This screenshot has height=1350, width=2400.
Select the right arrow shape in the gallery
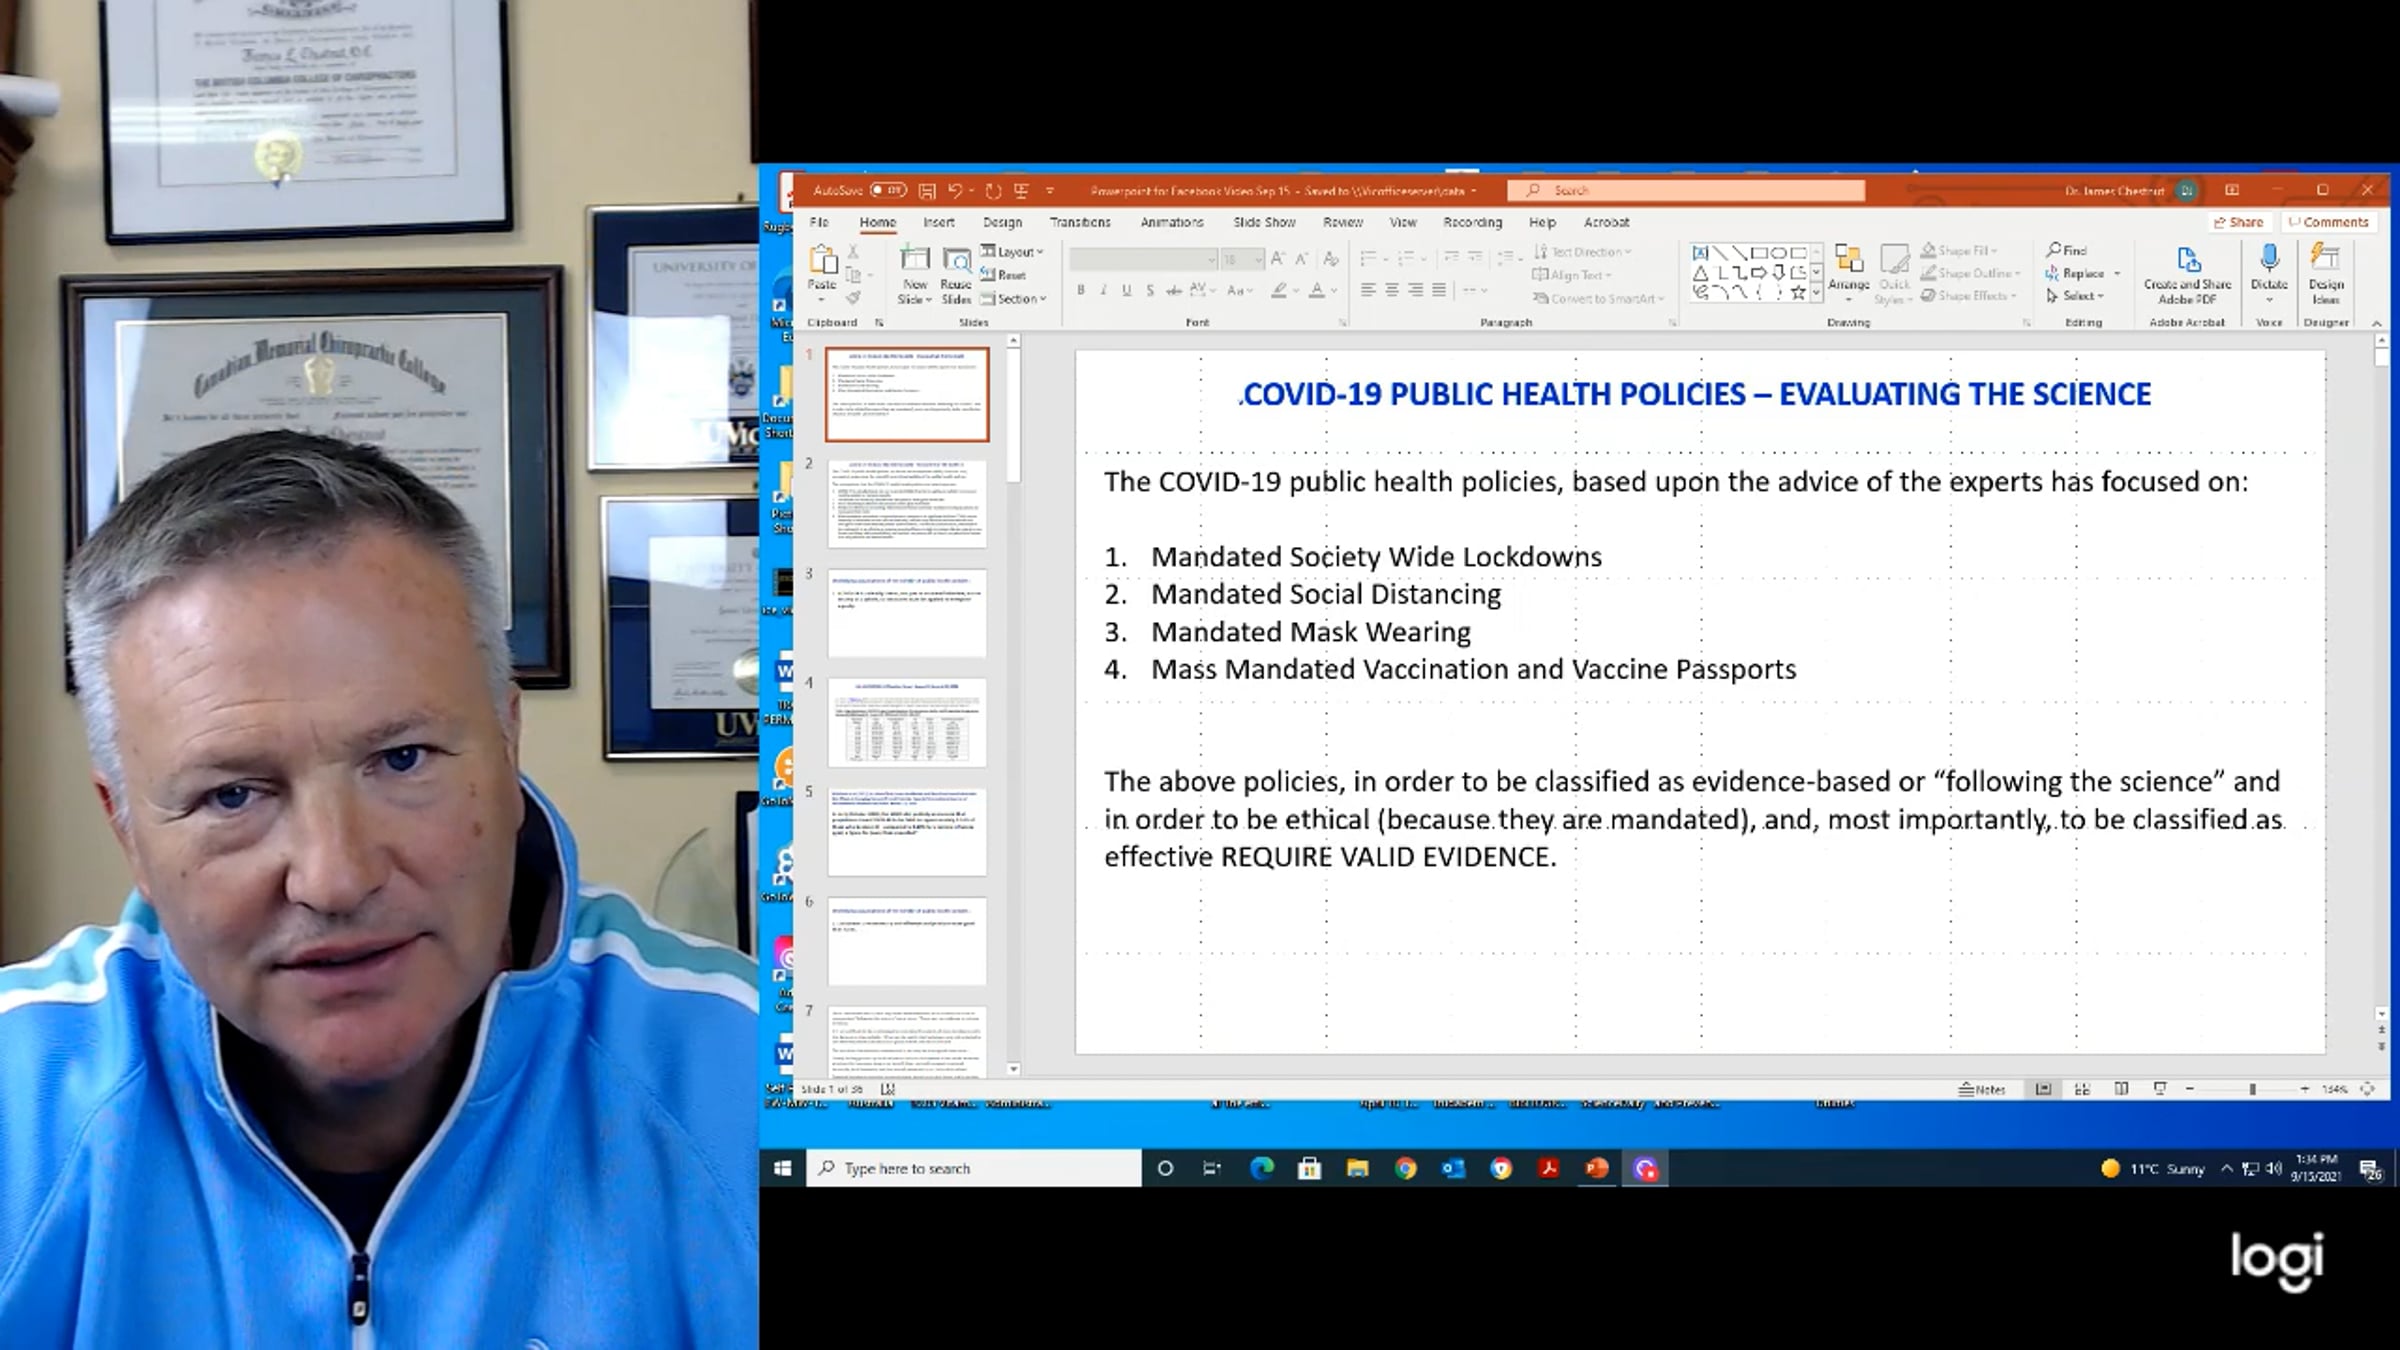coord(1759,272)
